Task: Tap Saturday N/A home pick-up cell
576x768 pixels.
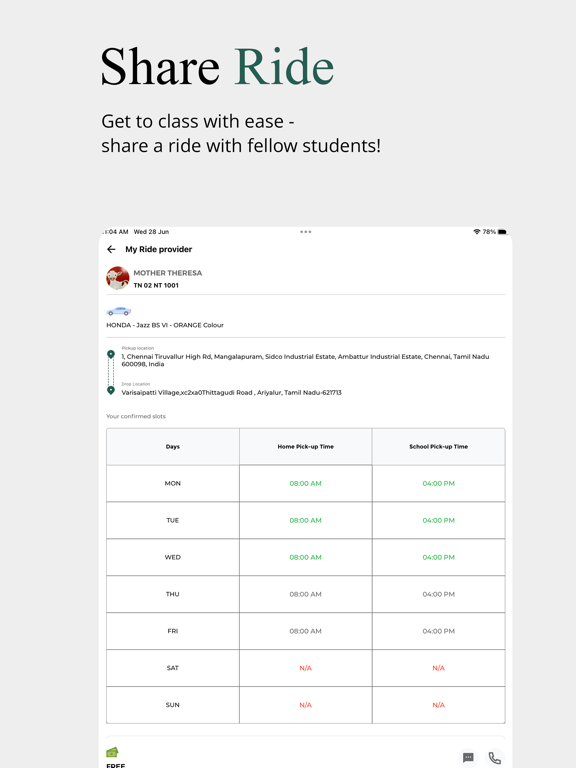Action: 306,668
